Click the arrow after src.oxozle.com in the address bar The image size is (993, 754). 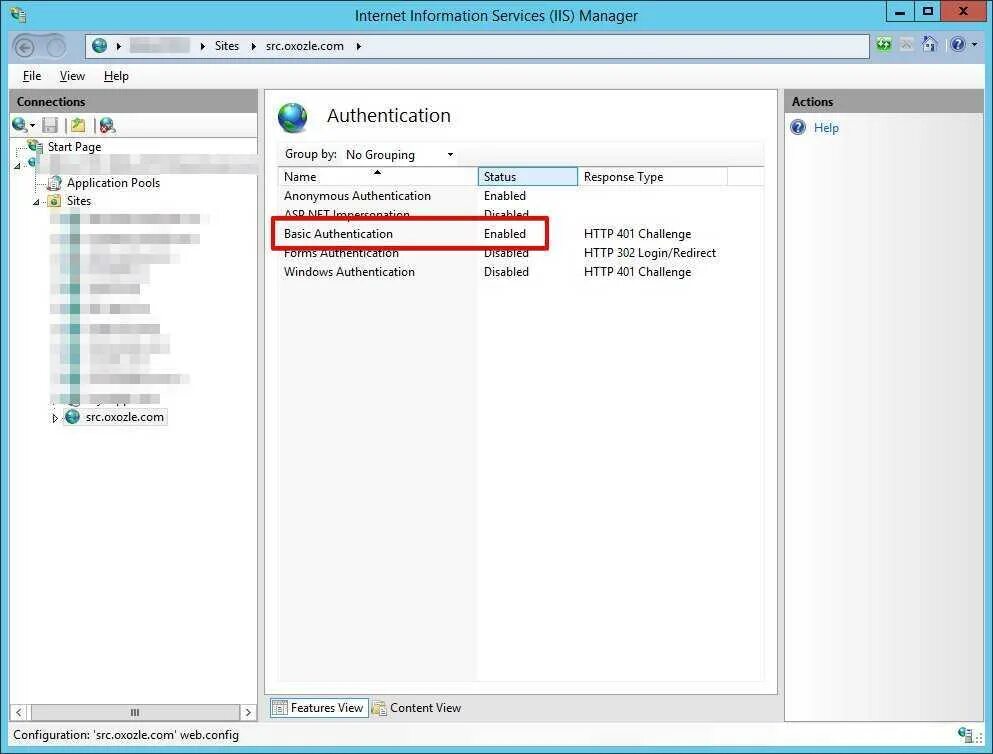(x=358, y=46)
